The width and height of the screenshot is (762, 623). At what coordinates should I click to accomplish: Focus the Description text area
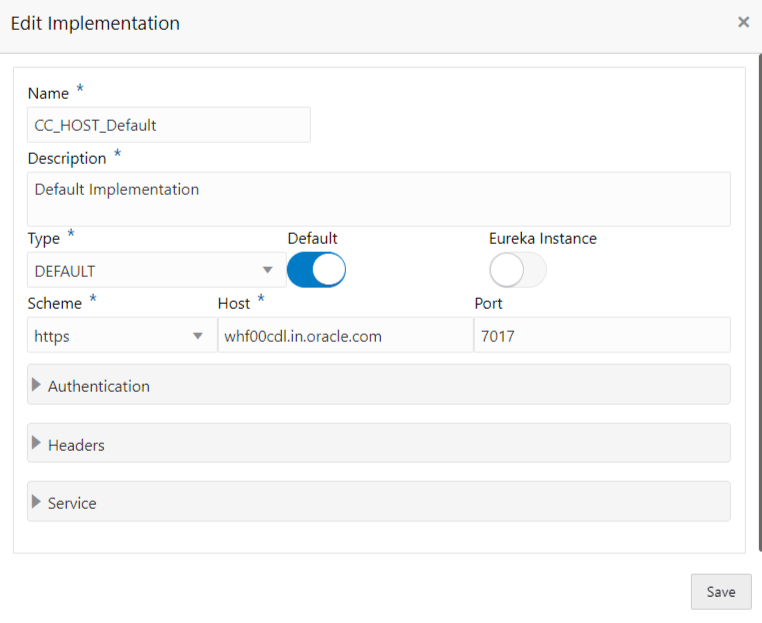[378, 198]
